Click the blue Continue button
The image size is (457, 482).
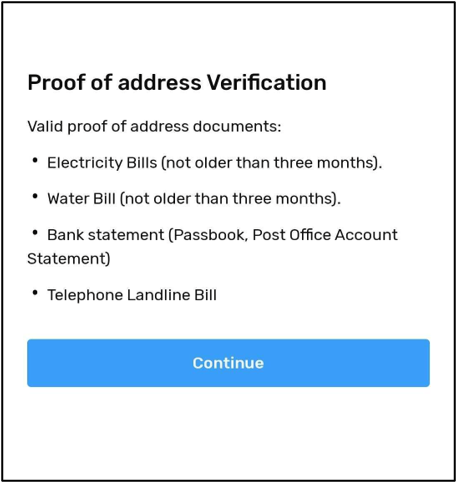[x=228, y=363]
